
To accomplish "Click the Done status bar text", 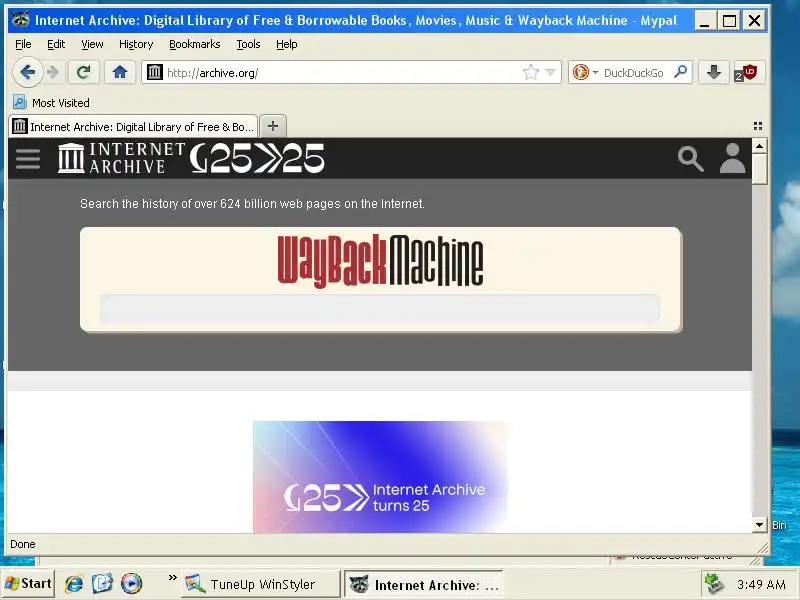I will 23,544.
